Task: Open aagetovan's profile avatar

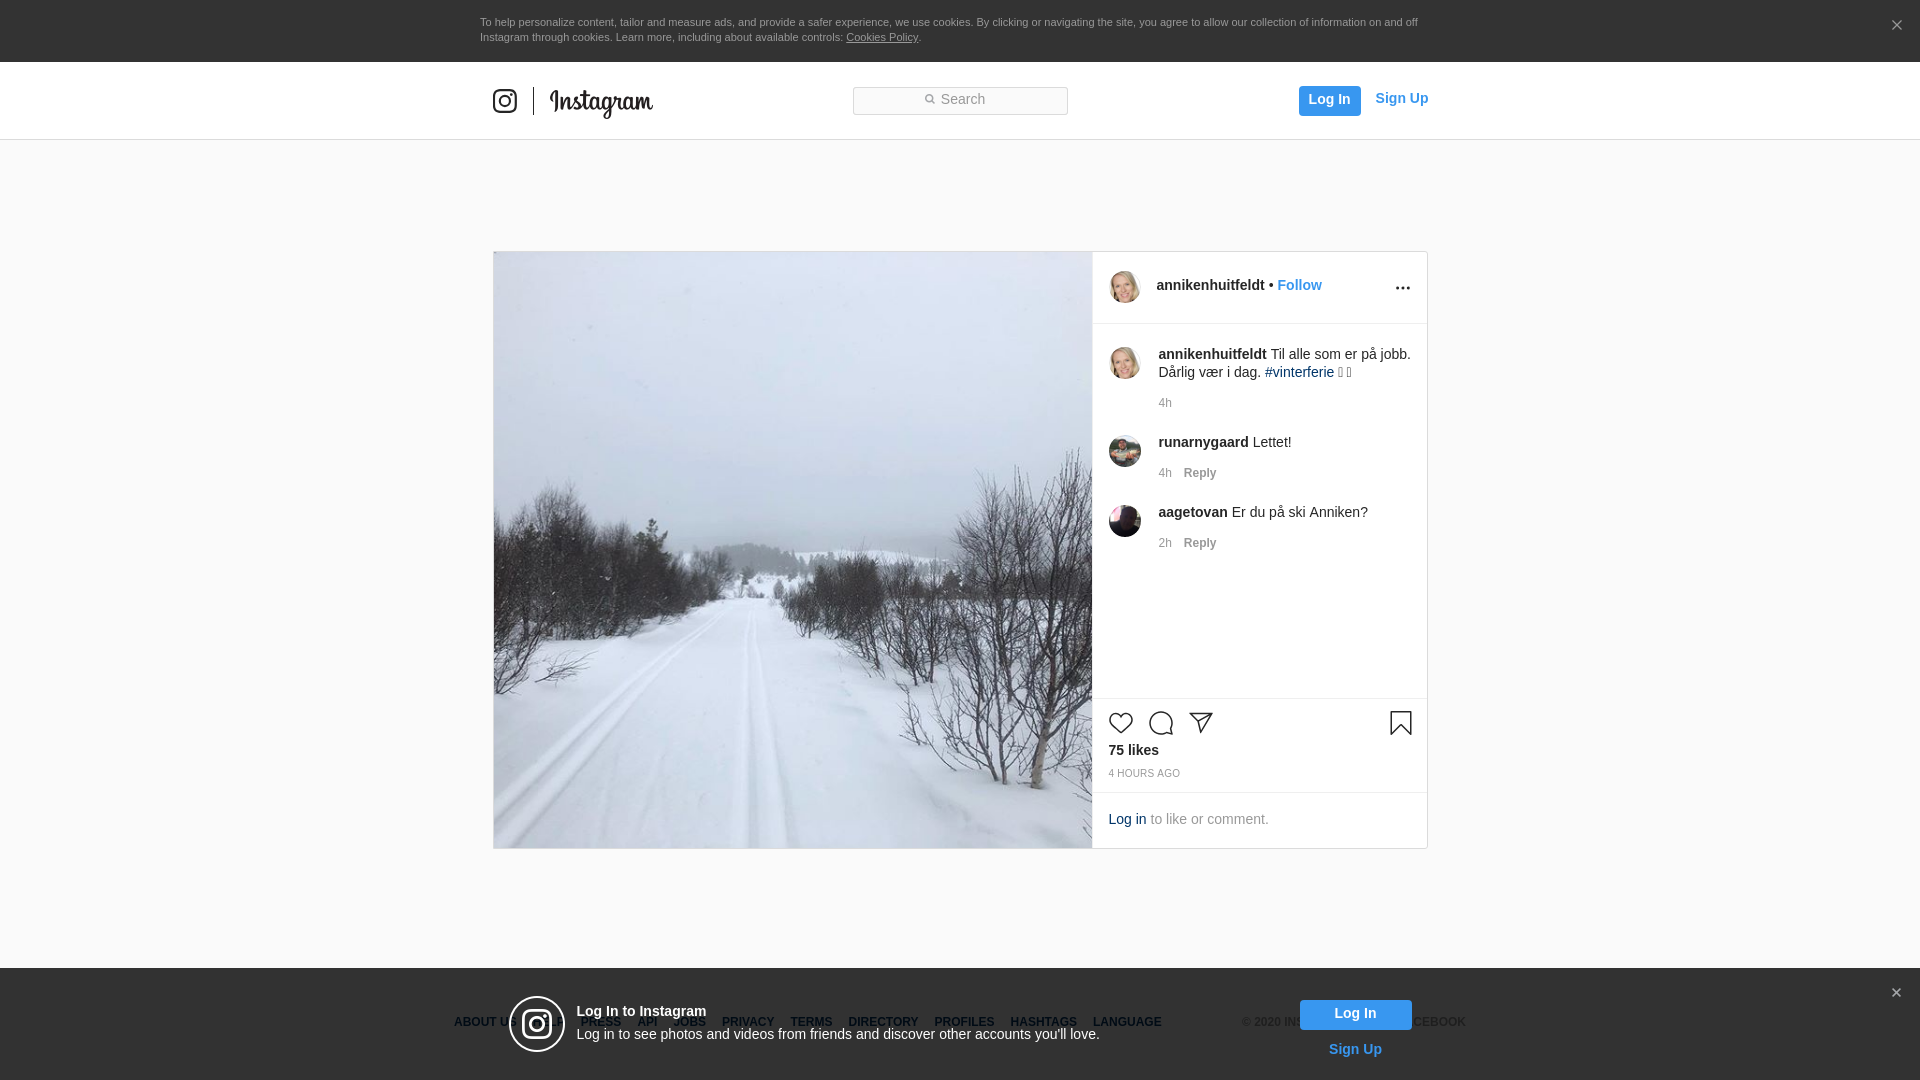Action: pos(1124,521)
